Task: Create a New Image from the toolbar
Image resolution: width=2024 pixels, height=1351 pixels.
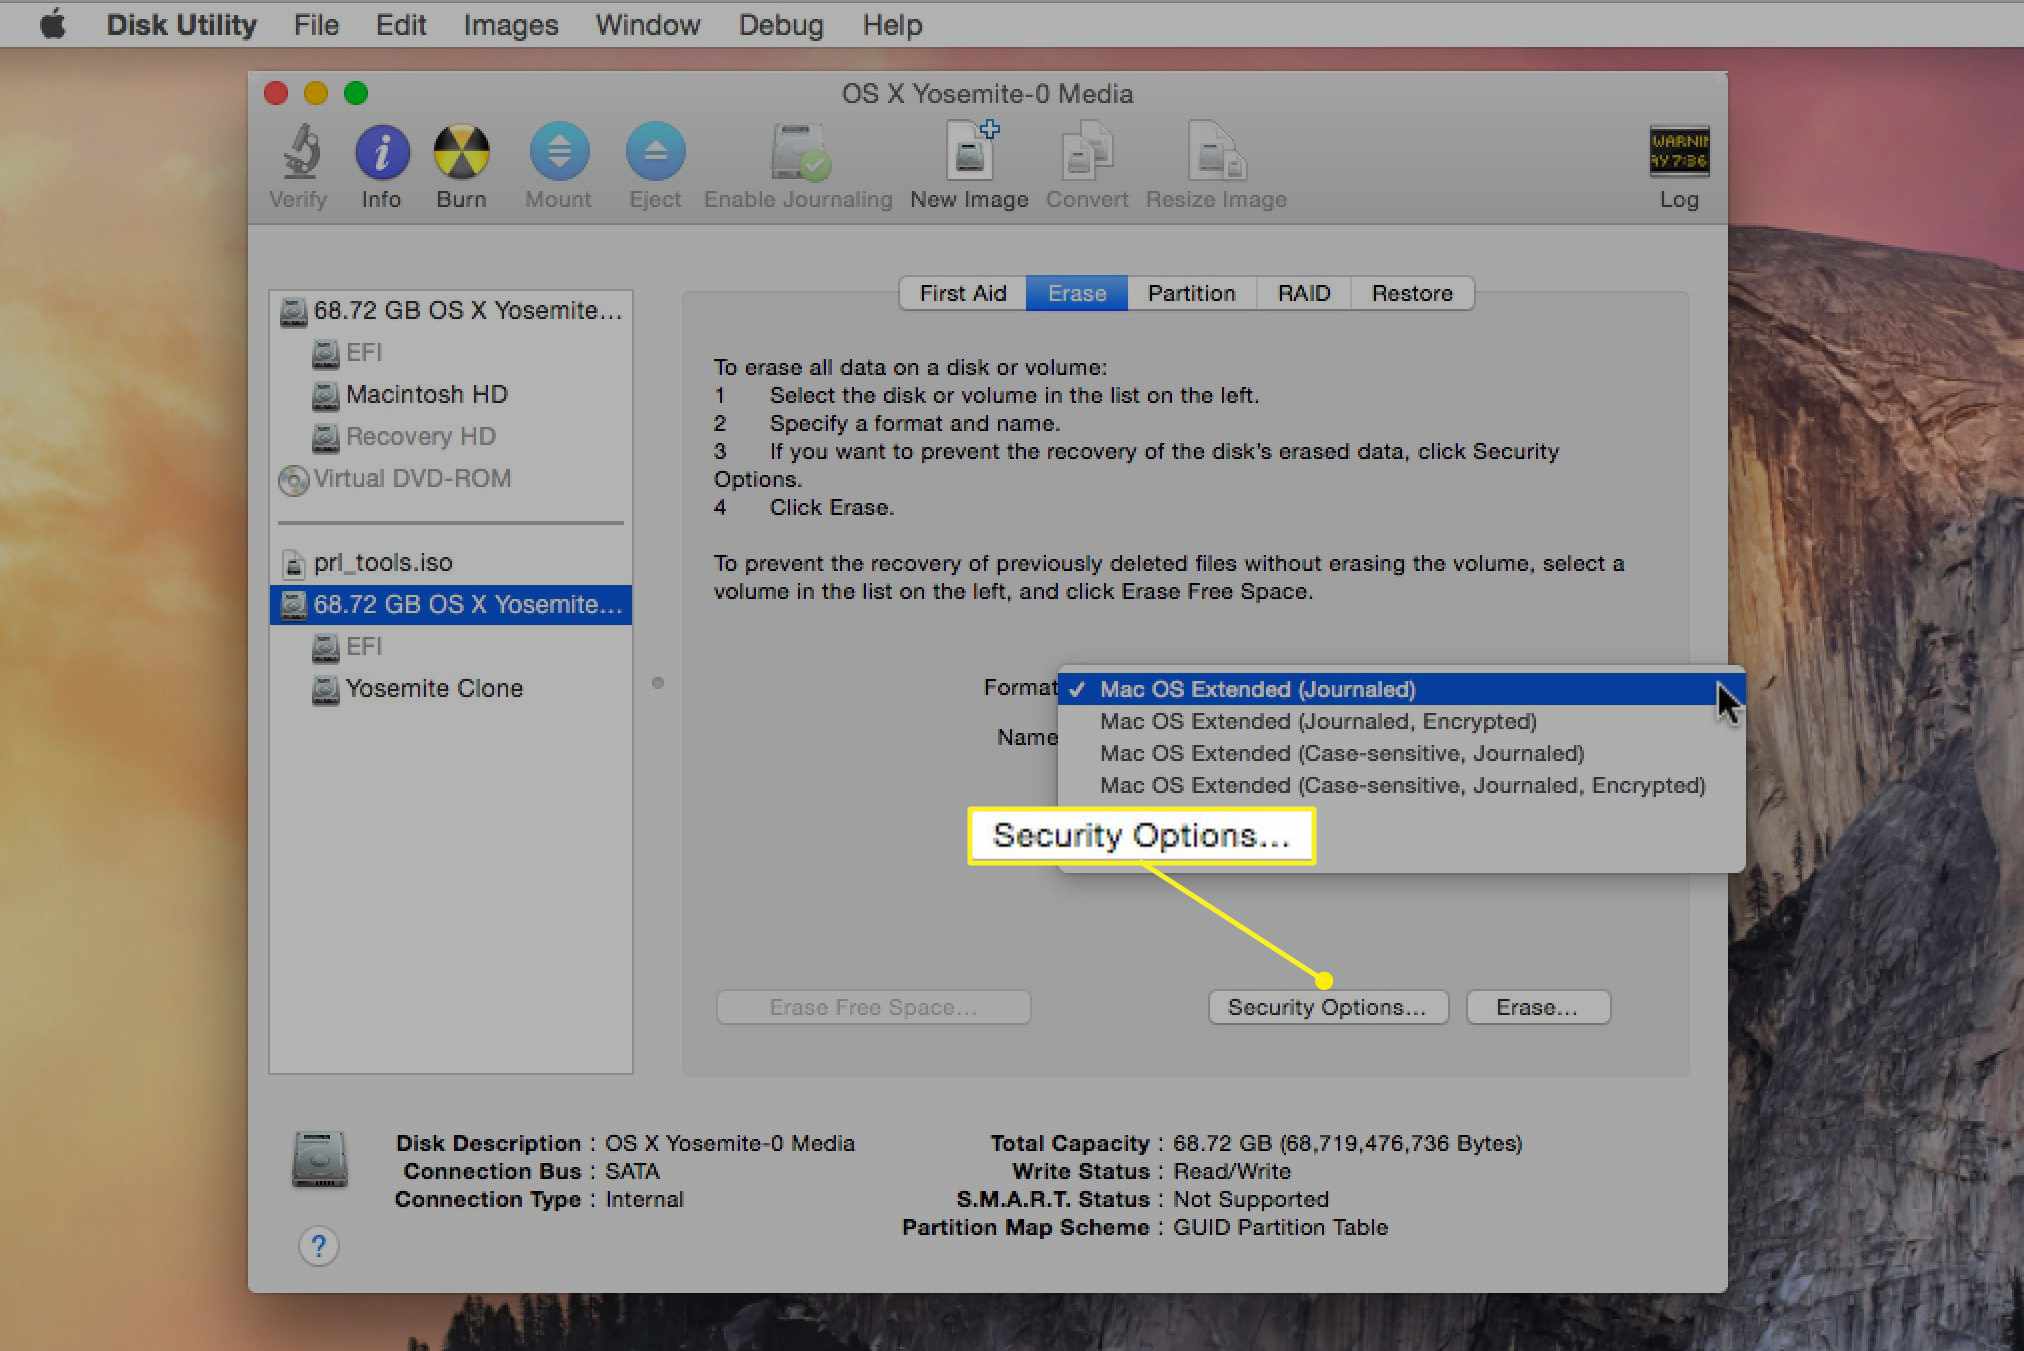Action: (970, 151)
